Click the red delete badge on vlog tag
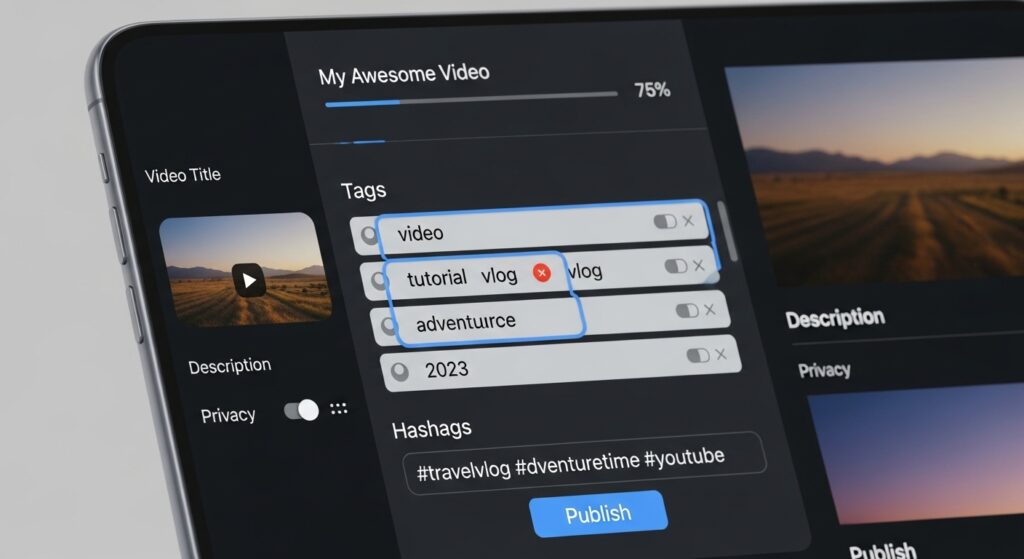This screenshot has width=1024, height=559. 542,273
